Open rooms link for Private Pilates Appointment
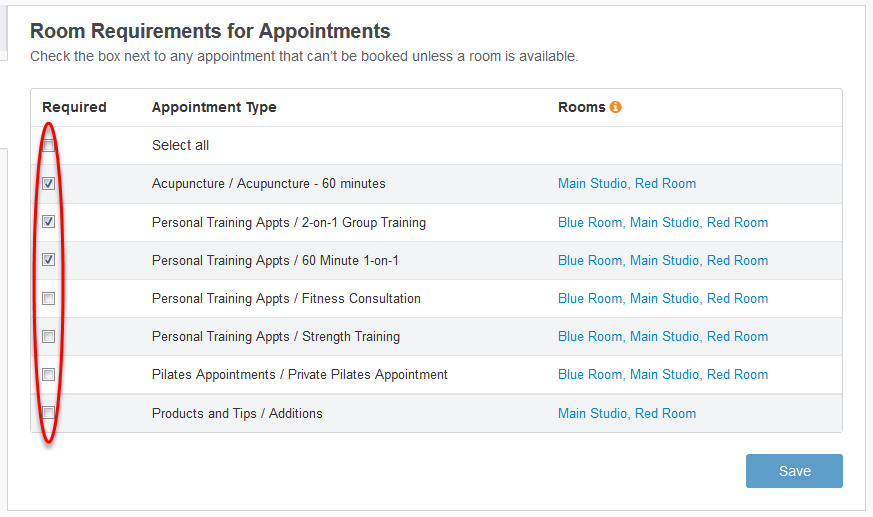 [x=663, y=375]
